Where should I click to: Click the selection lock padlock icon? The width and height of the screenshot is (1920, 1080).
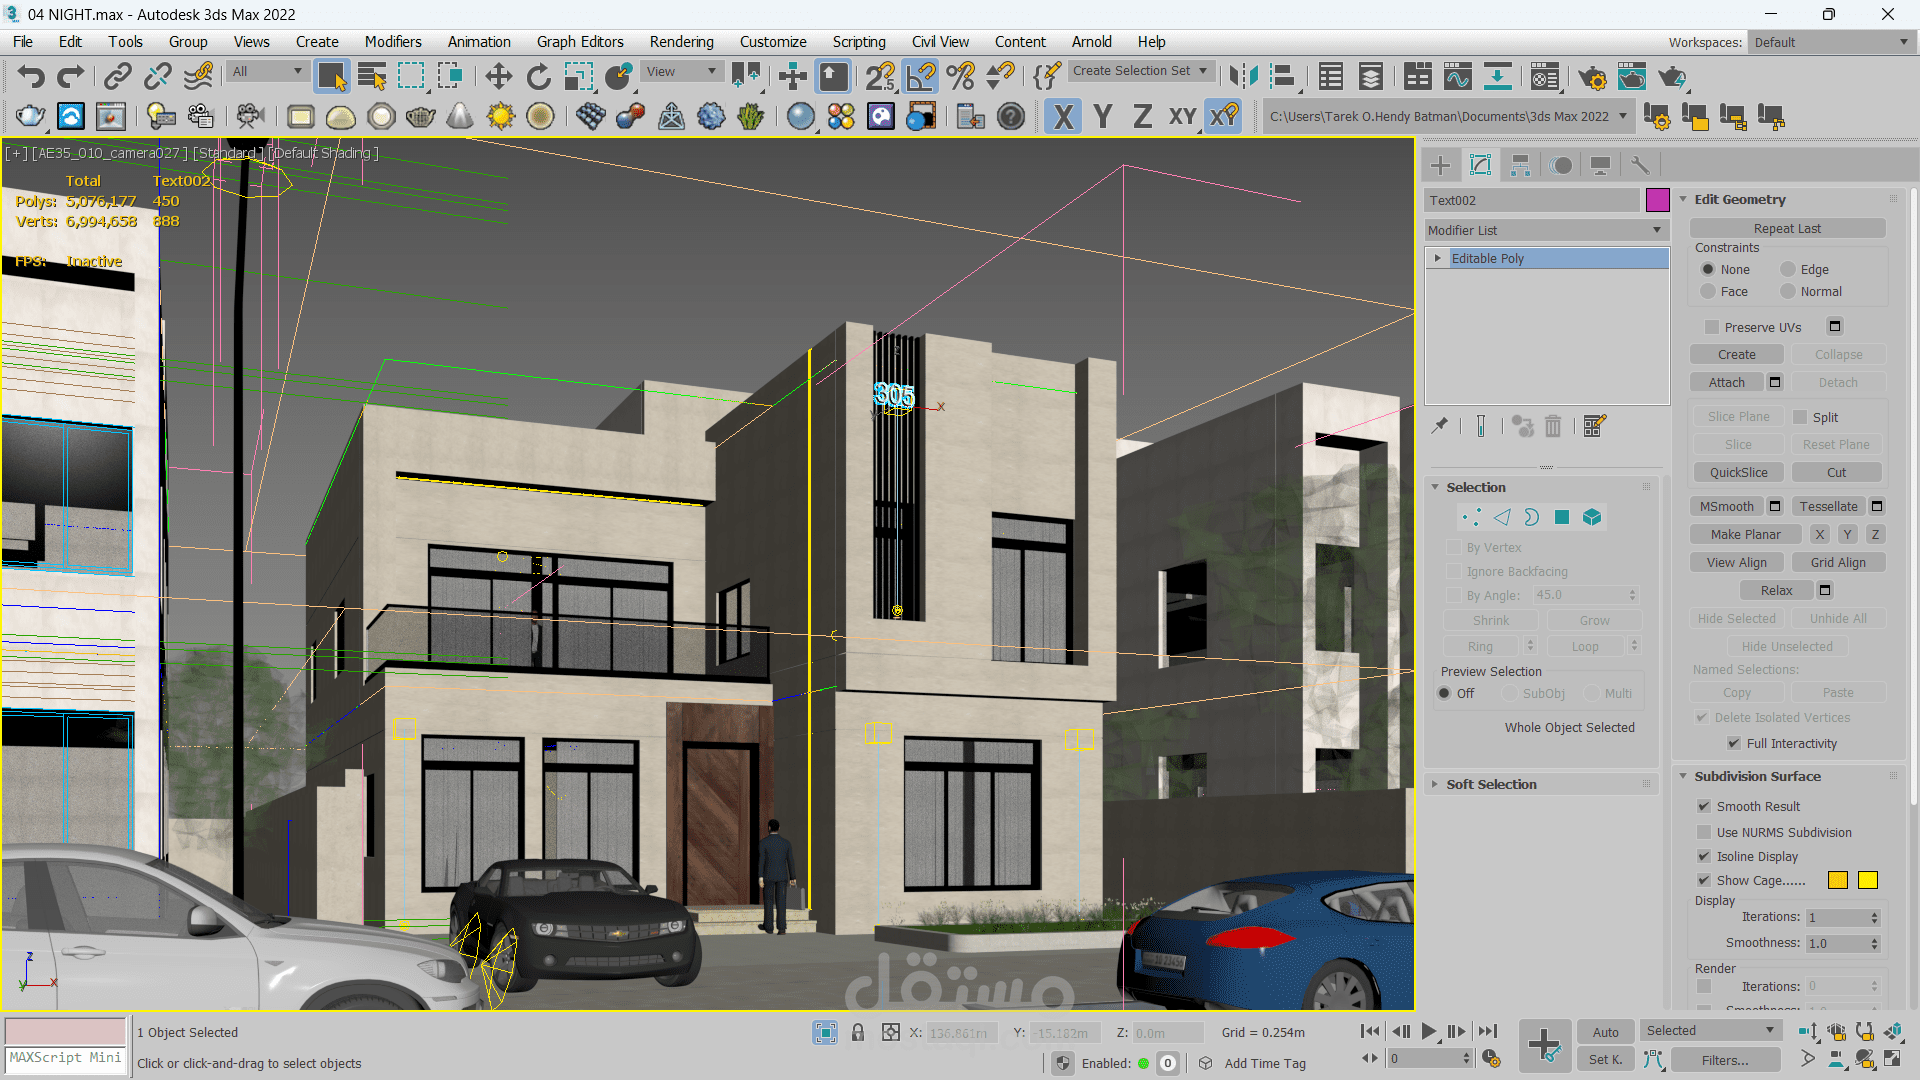click(x=857, y=1033)
